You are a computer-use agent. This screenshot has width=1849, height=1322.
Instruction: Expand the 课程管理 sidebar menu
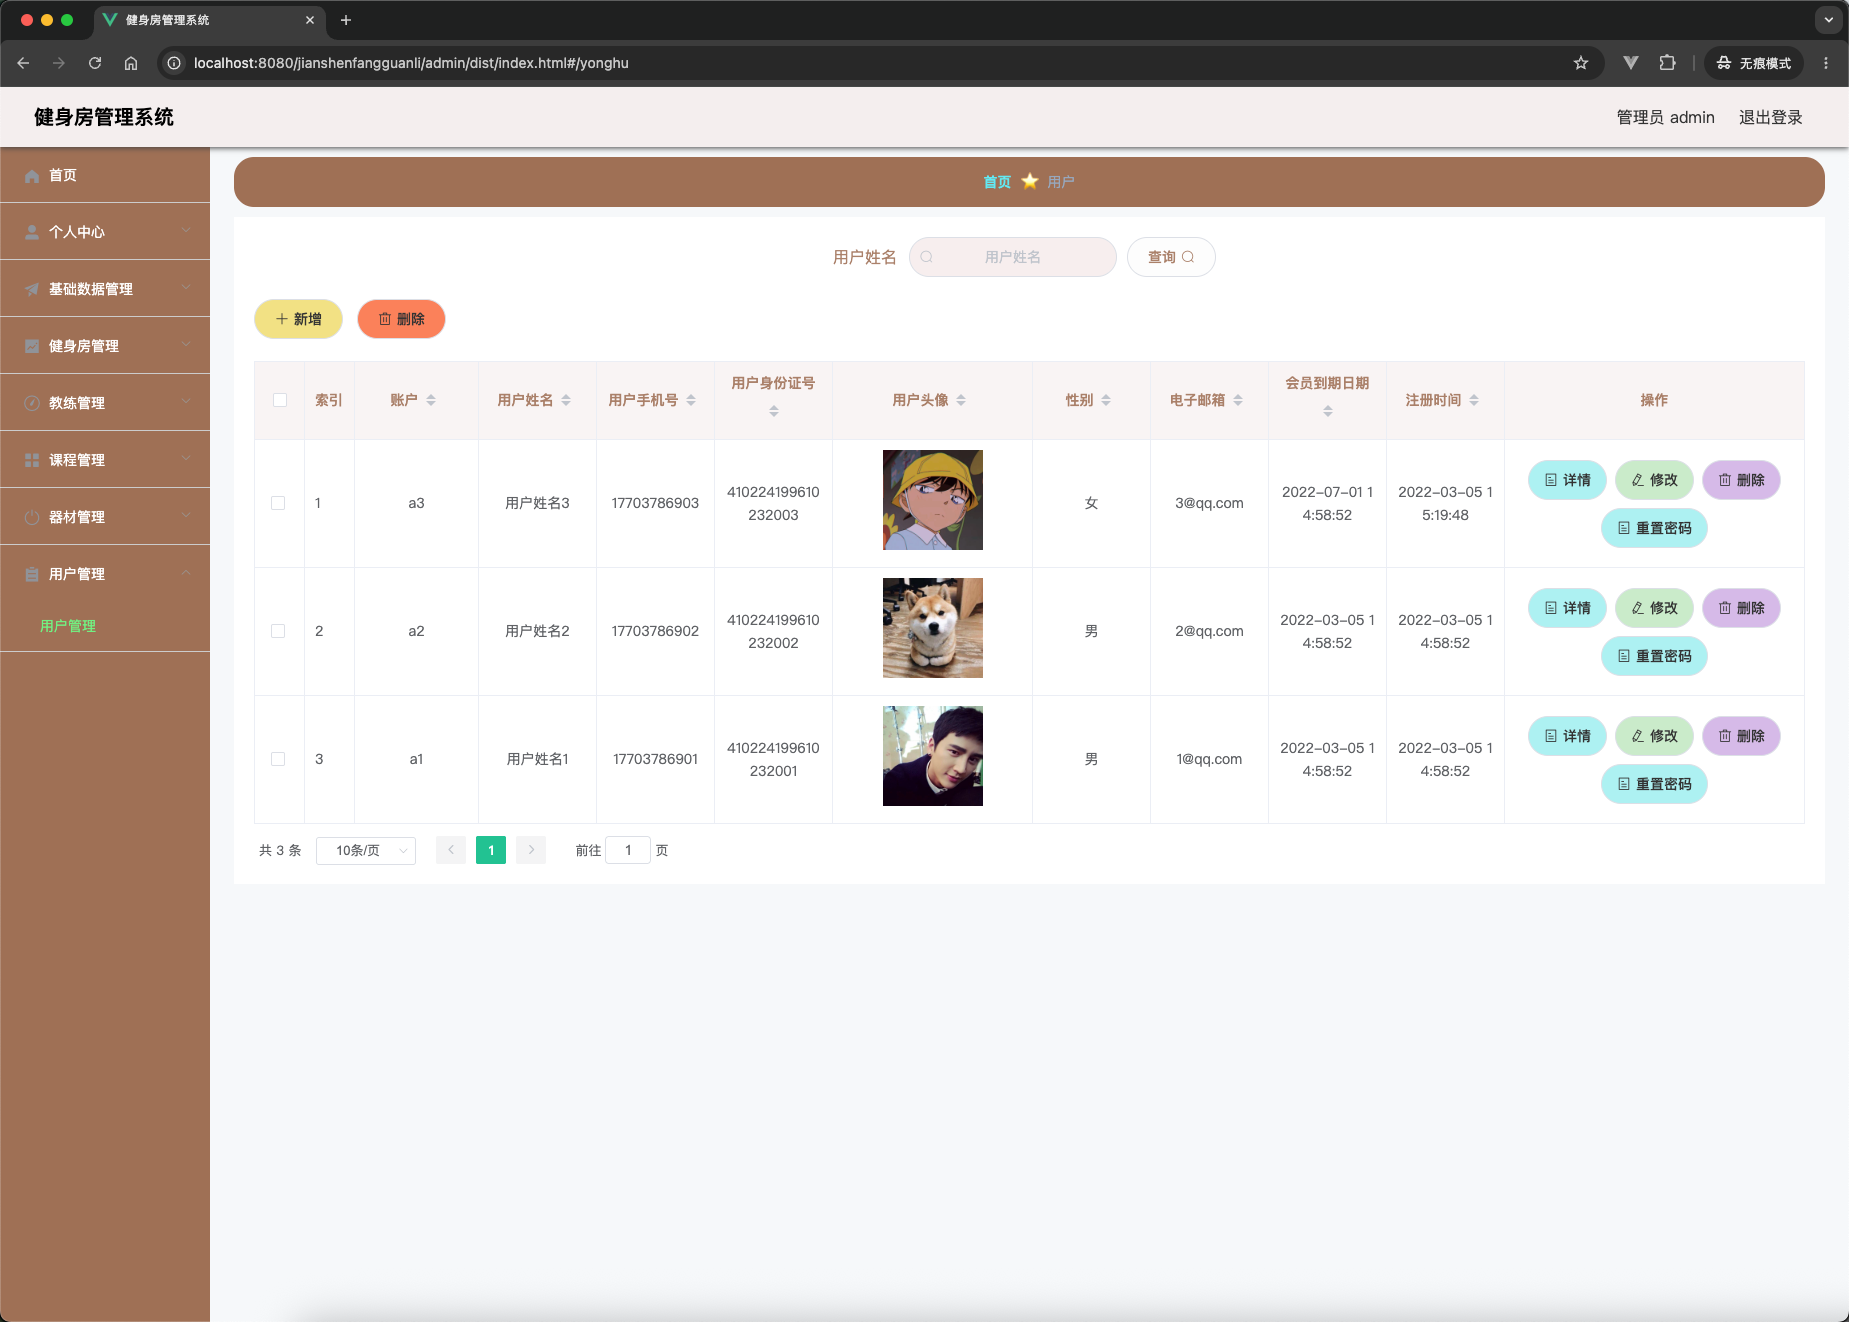click(105, 460)
